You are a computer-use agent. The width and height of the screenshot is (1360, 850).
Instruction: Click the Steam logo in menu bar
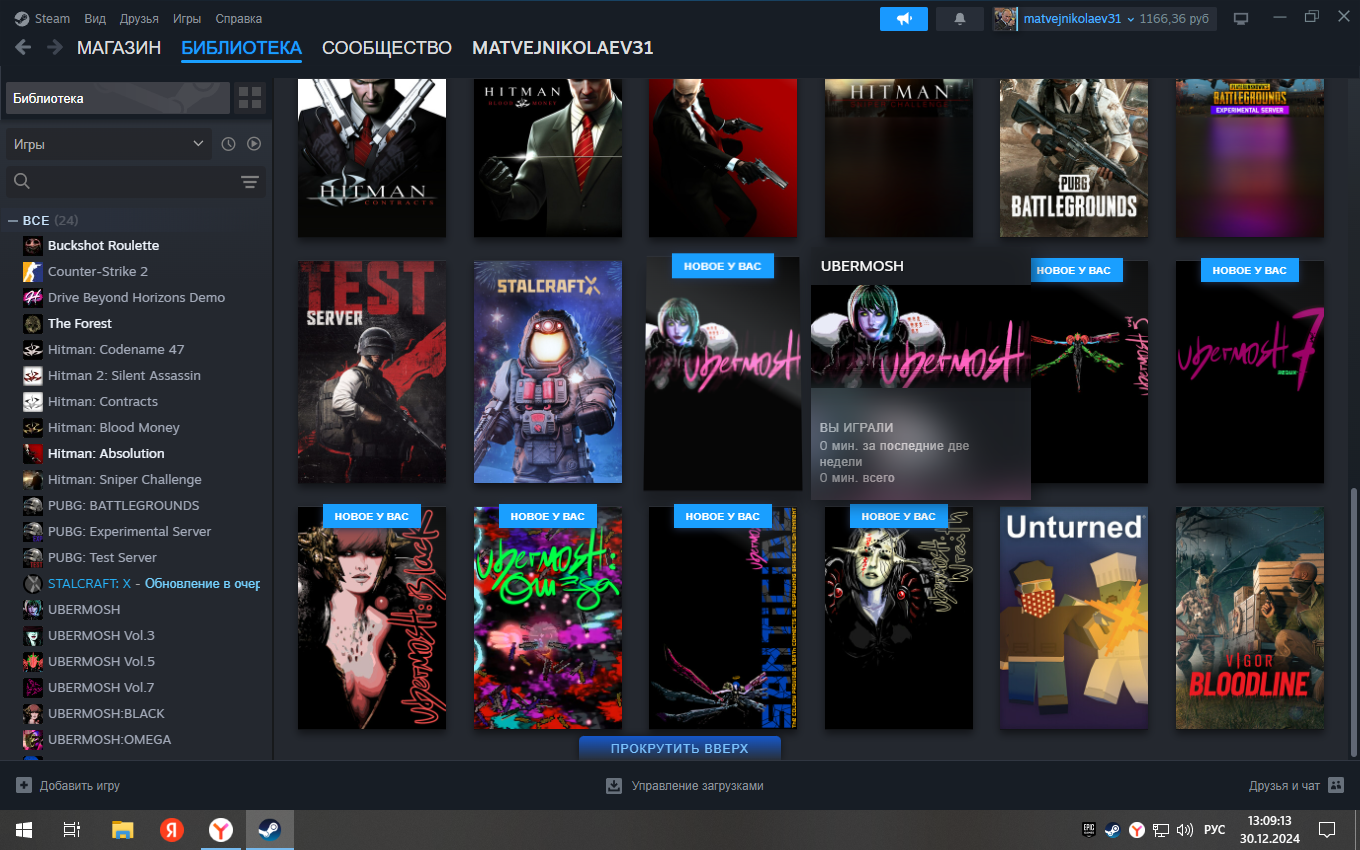(22, 18)
